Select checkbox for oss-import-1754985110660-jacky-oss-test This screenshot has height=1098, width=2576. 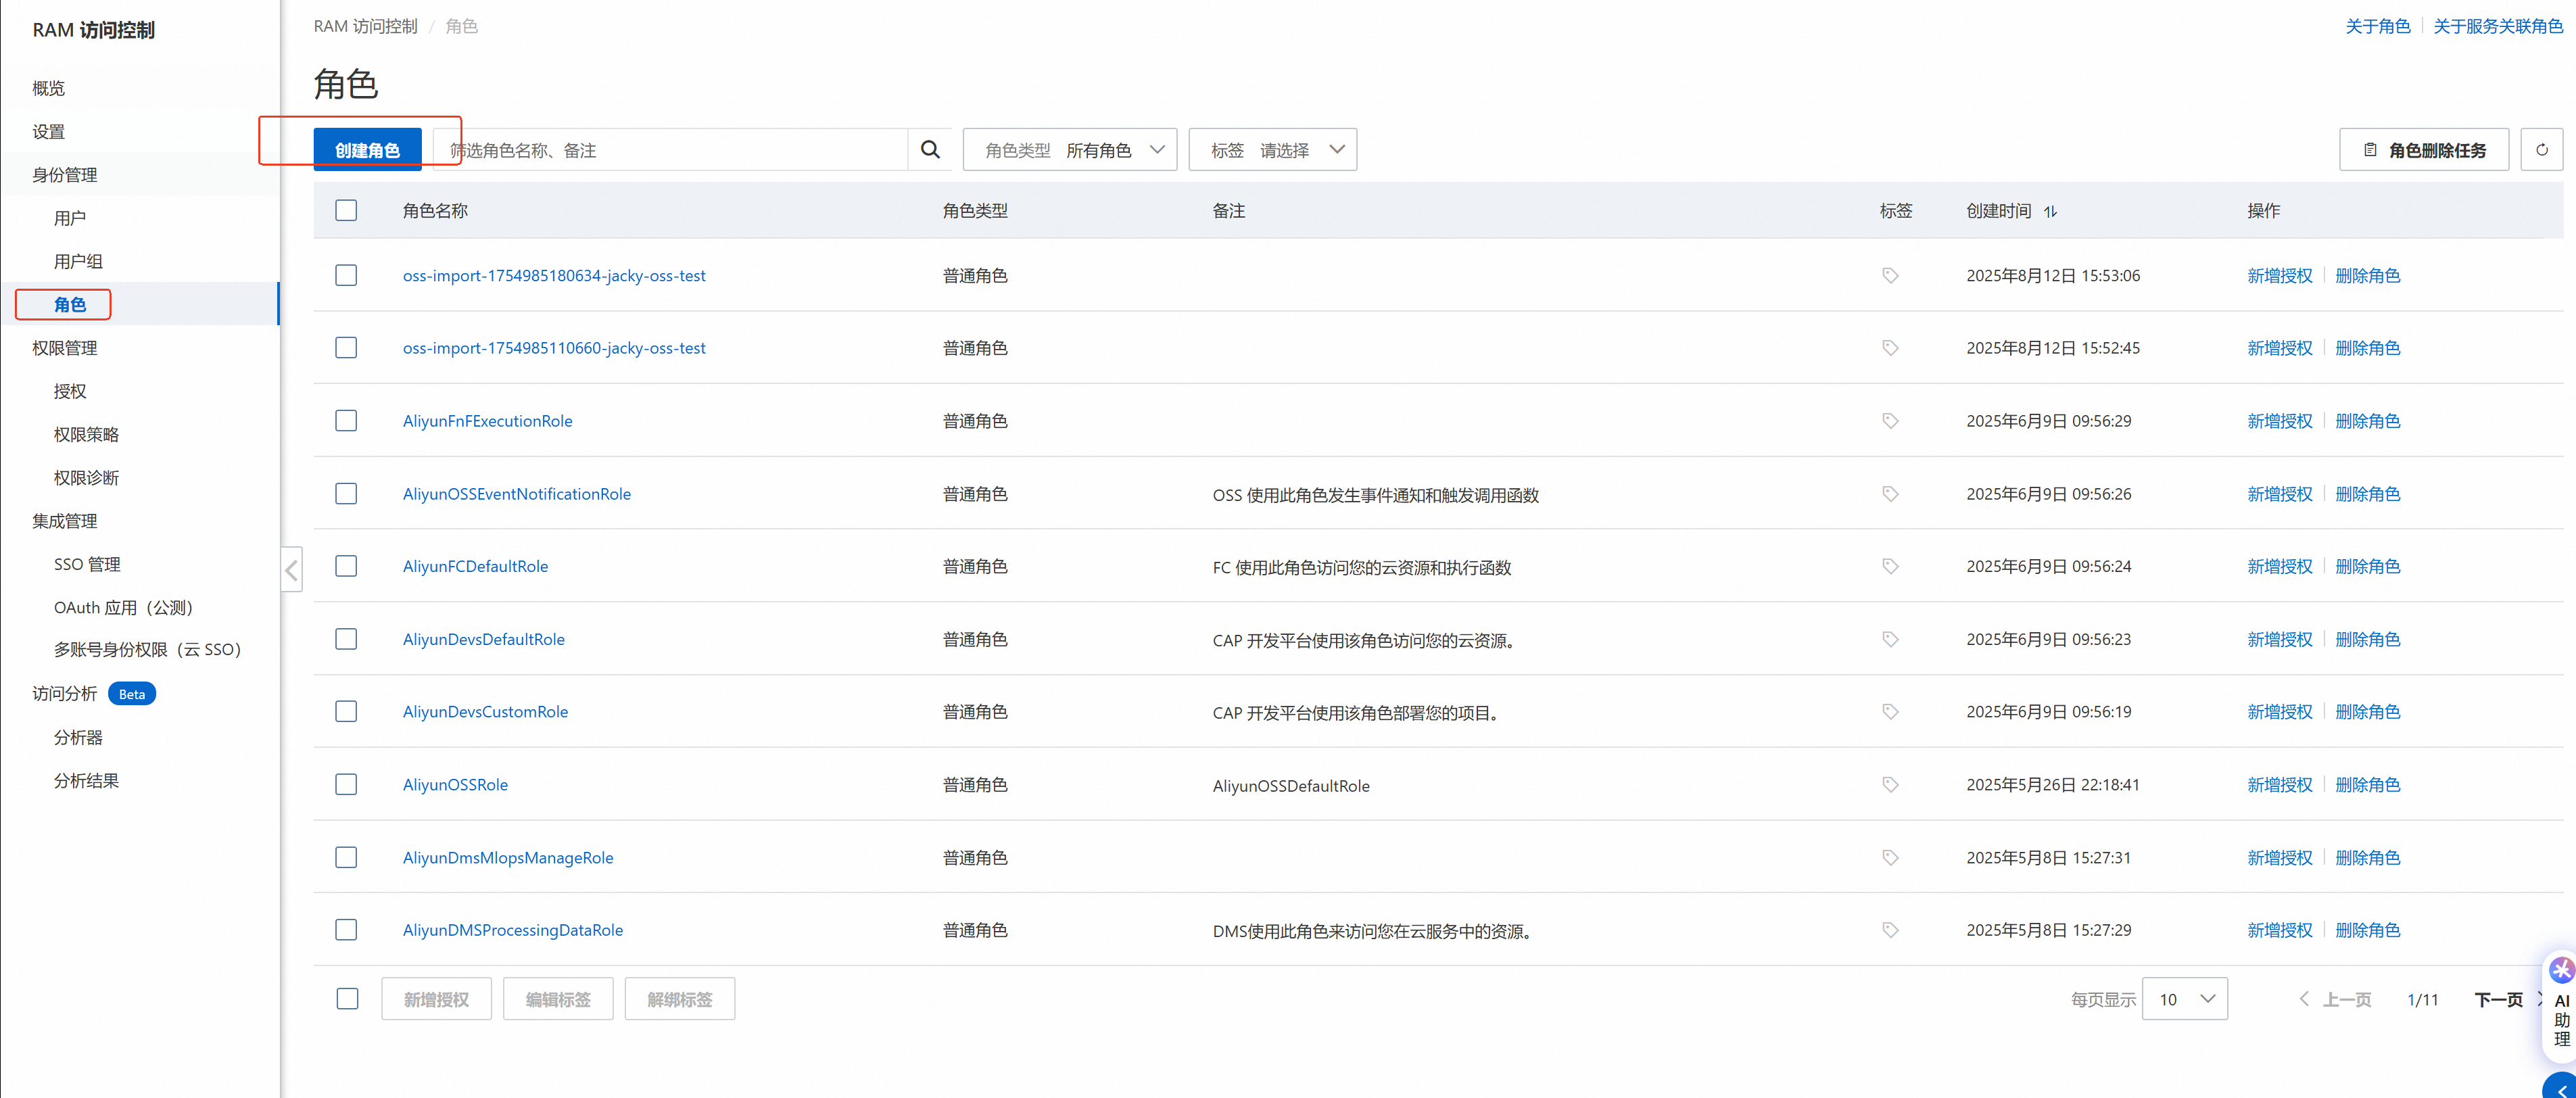click(346, 347)
